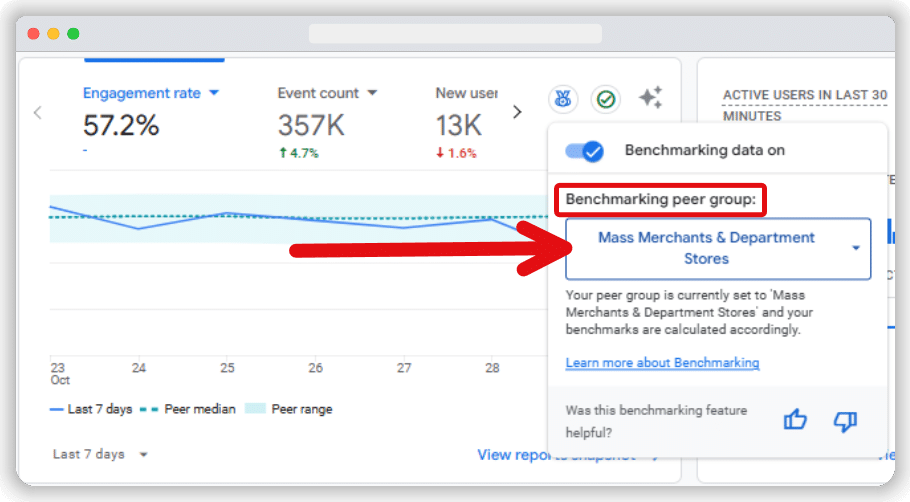This screenshot has height=502, width=910.
Task: Click the Peer median legend entry
Action: (x=188, y=409)
